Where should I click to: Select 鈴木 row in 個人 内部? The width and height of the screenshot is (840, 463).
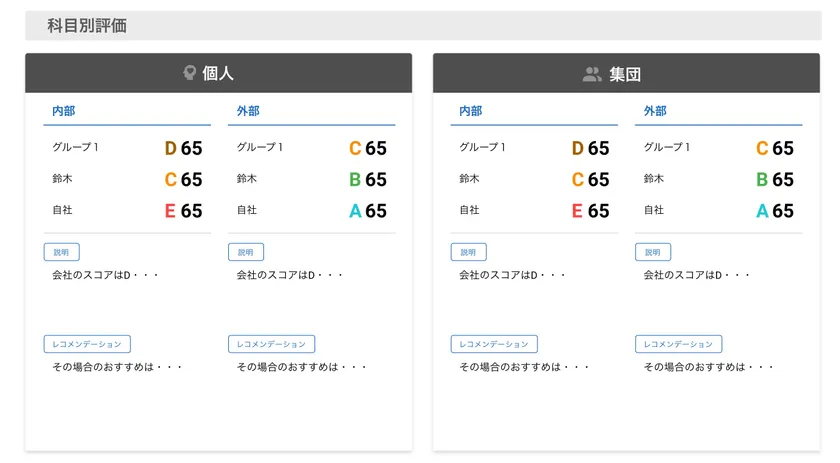click(x=62, y=179)
